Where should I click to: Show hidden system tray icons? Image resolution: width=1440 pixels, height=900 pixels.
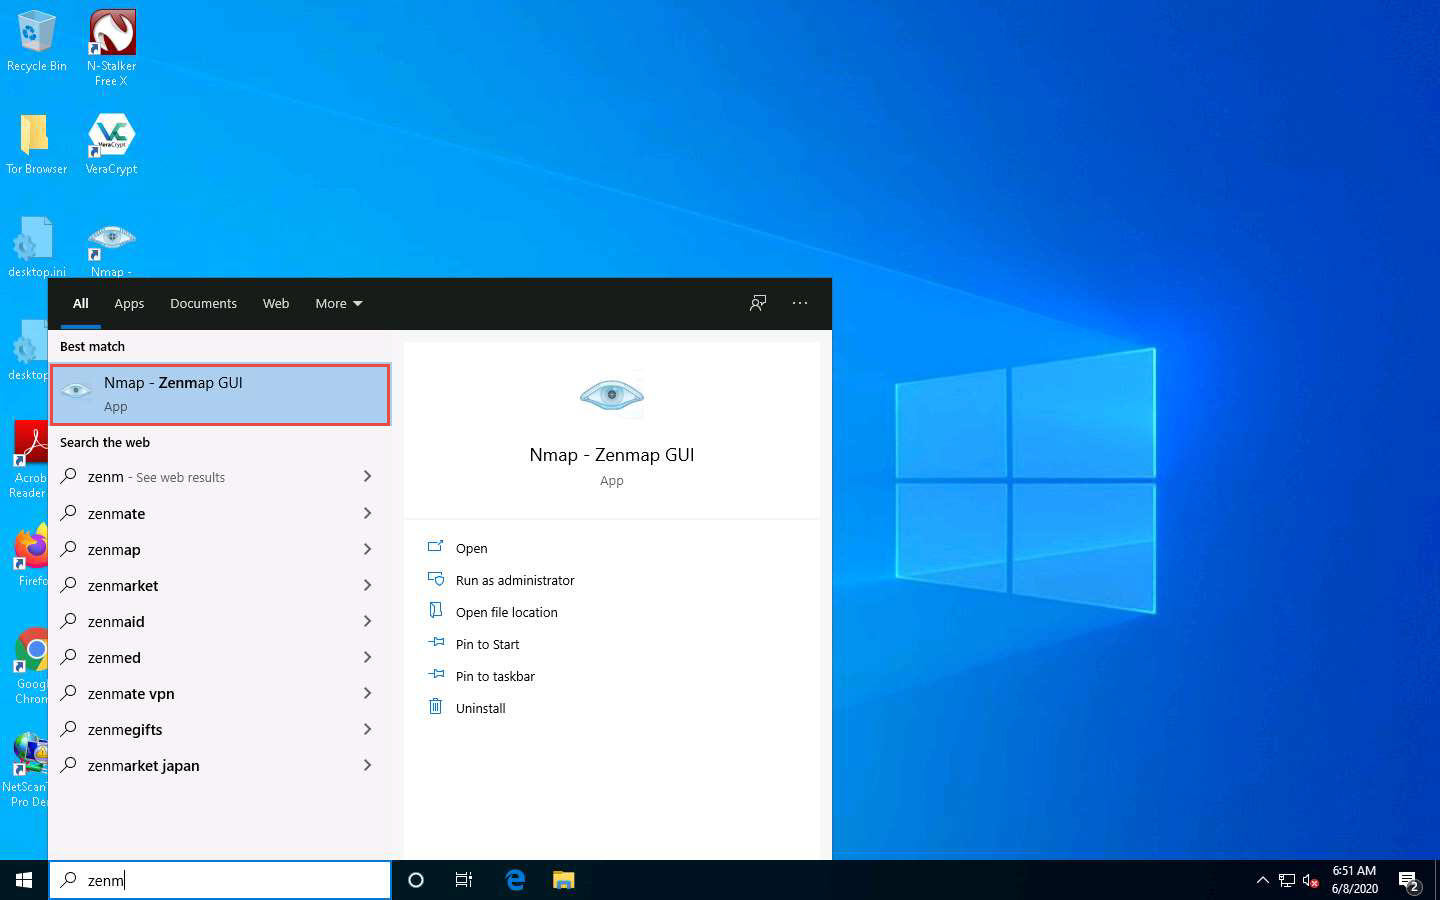coord(1262,880)
